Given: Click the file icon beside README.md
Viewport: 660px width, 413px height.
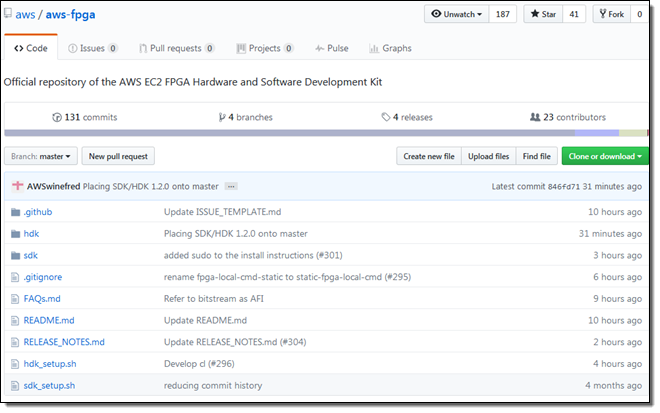Looking at the screenshot, I should tap(15, 320).
